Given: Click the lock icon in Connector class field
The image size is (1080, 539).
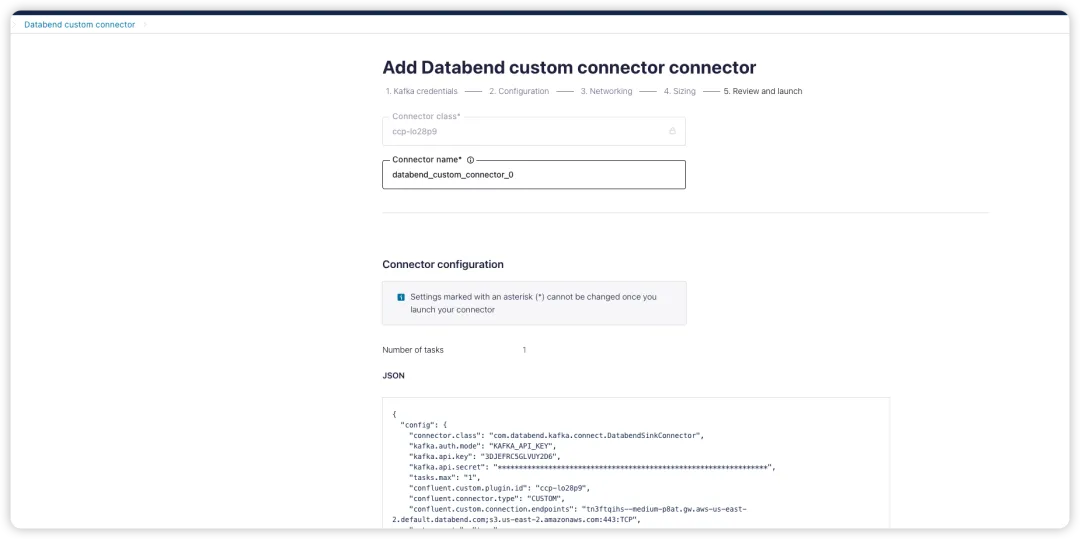Looking at the screenshot, I should click(672, 131).
